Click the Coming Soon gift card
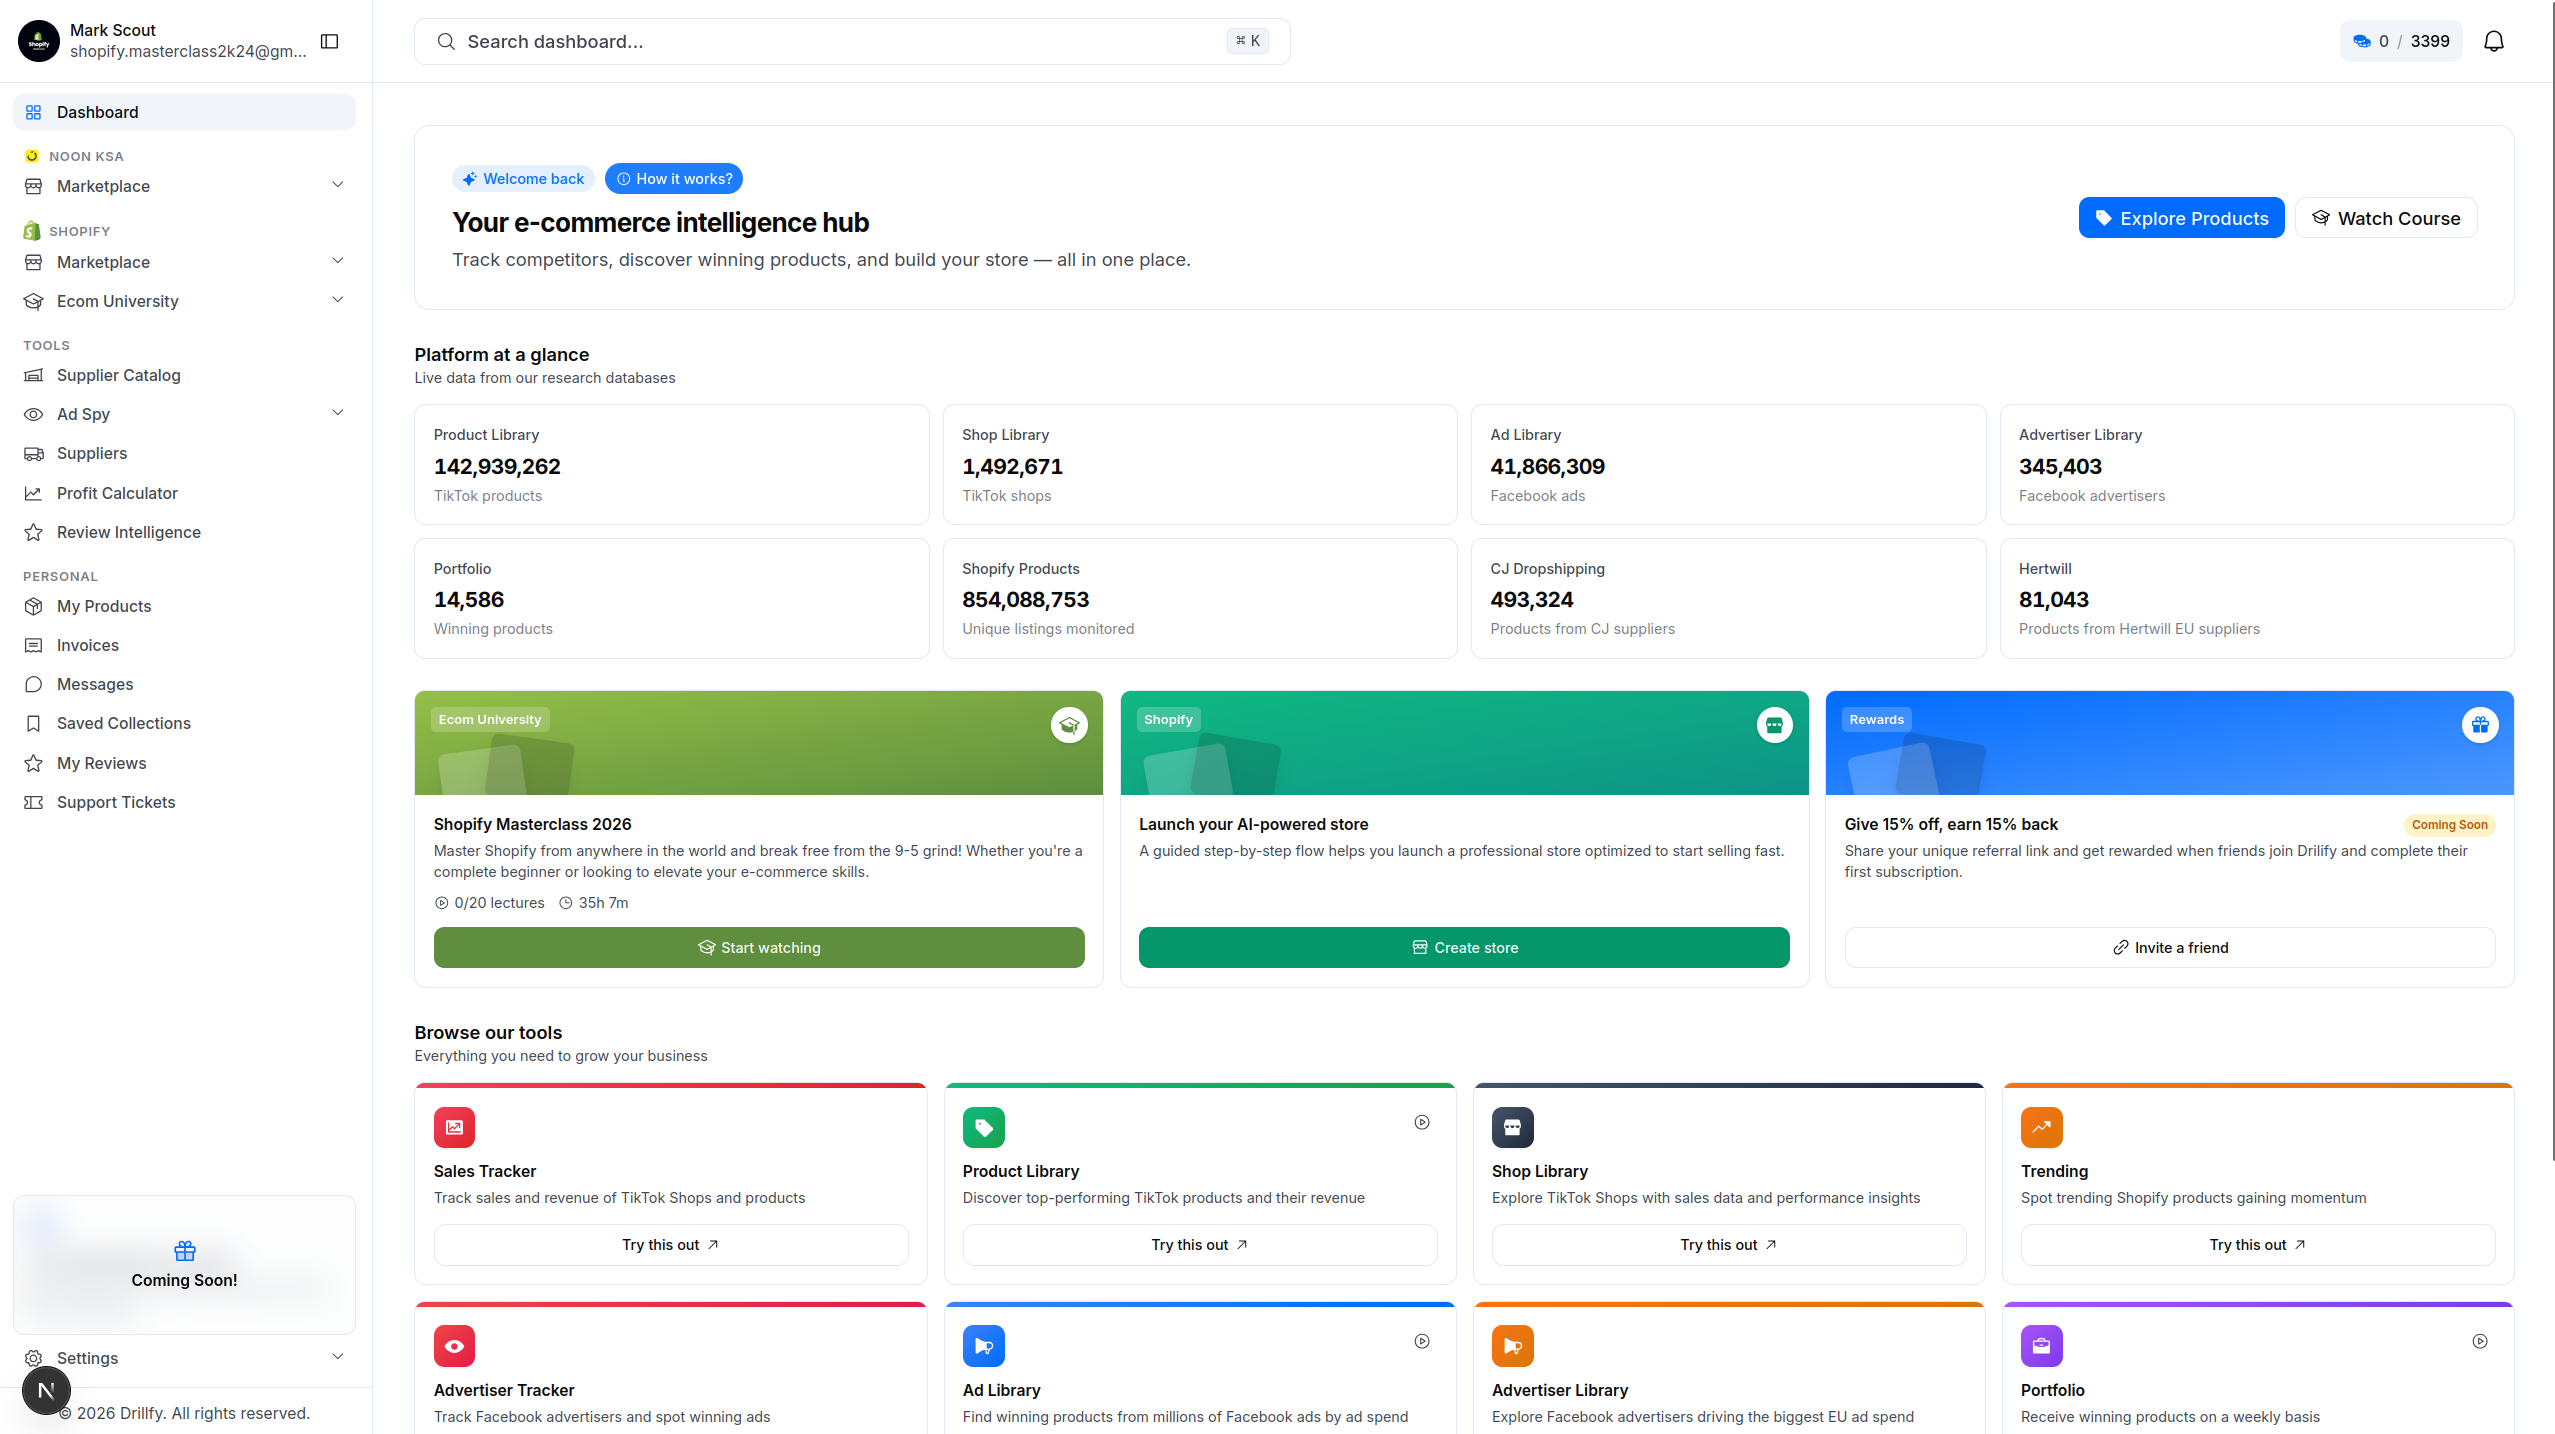This screenshot has height=1434, width=2555. pyautogui.click(x=185, y=1265)
